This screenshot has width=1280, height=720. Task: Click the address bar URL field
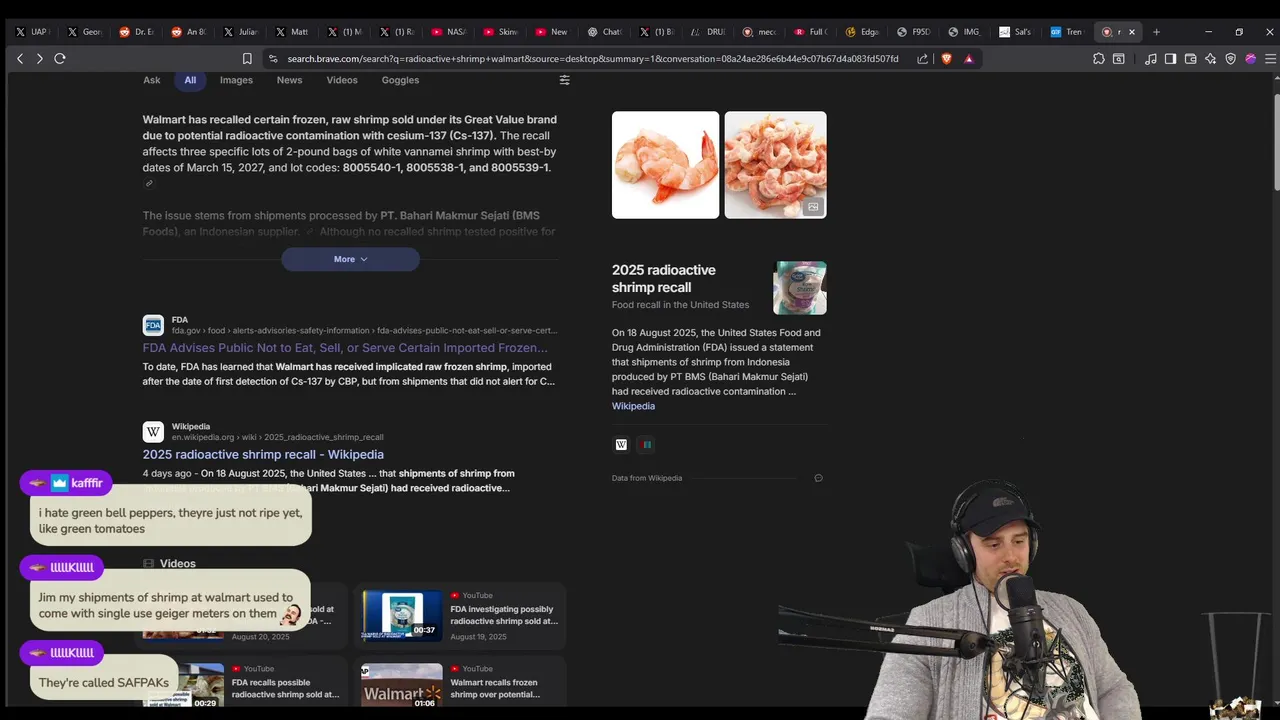coord(592,59)
